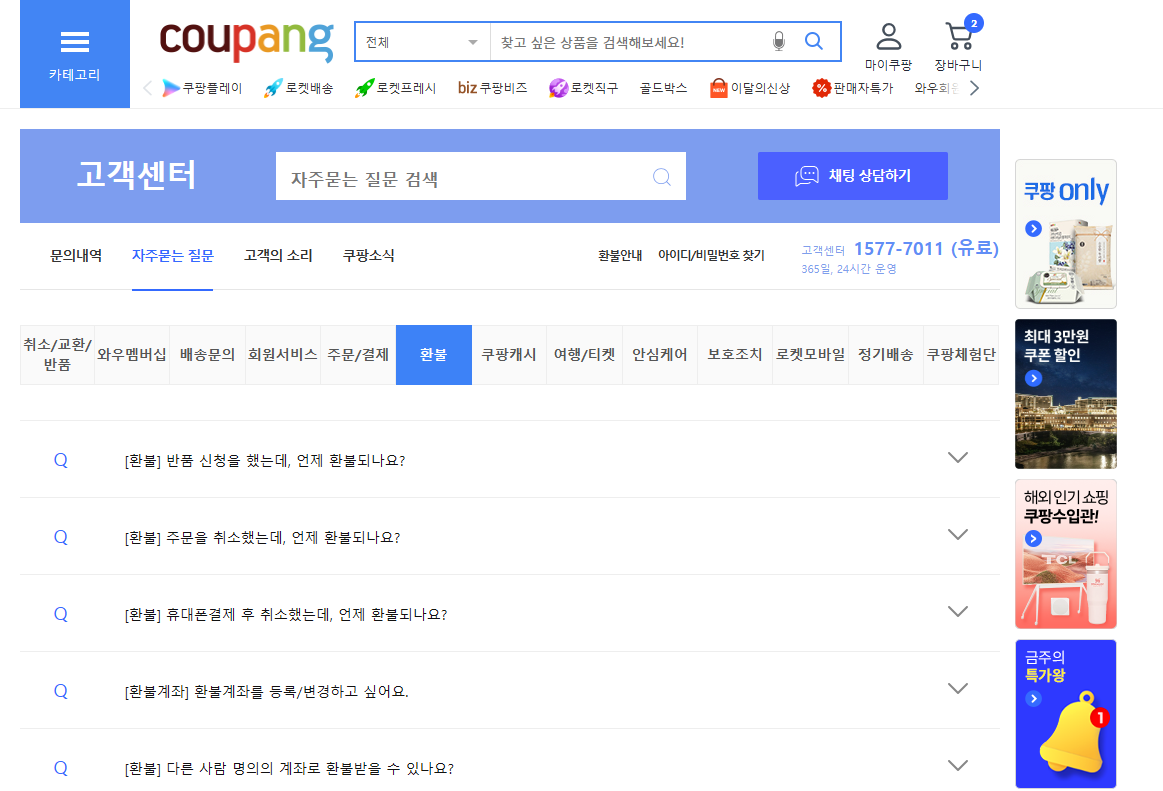Select 안심케어 FAQ category
Viewport: 1163px width, 791px height.
(659, 355)
